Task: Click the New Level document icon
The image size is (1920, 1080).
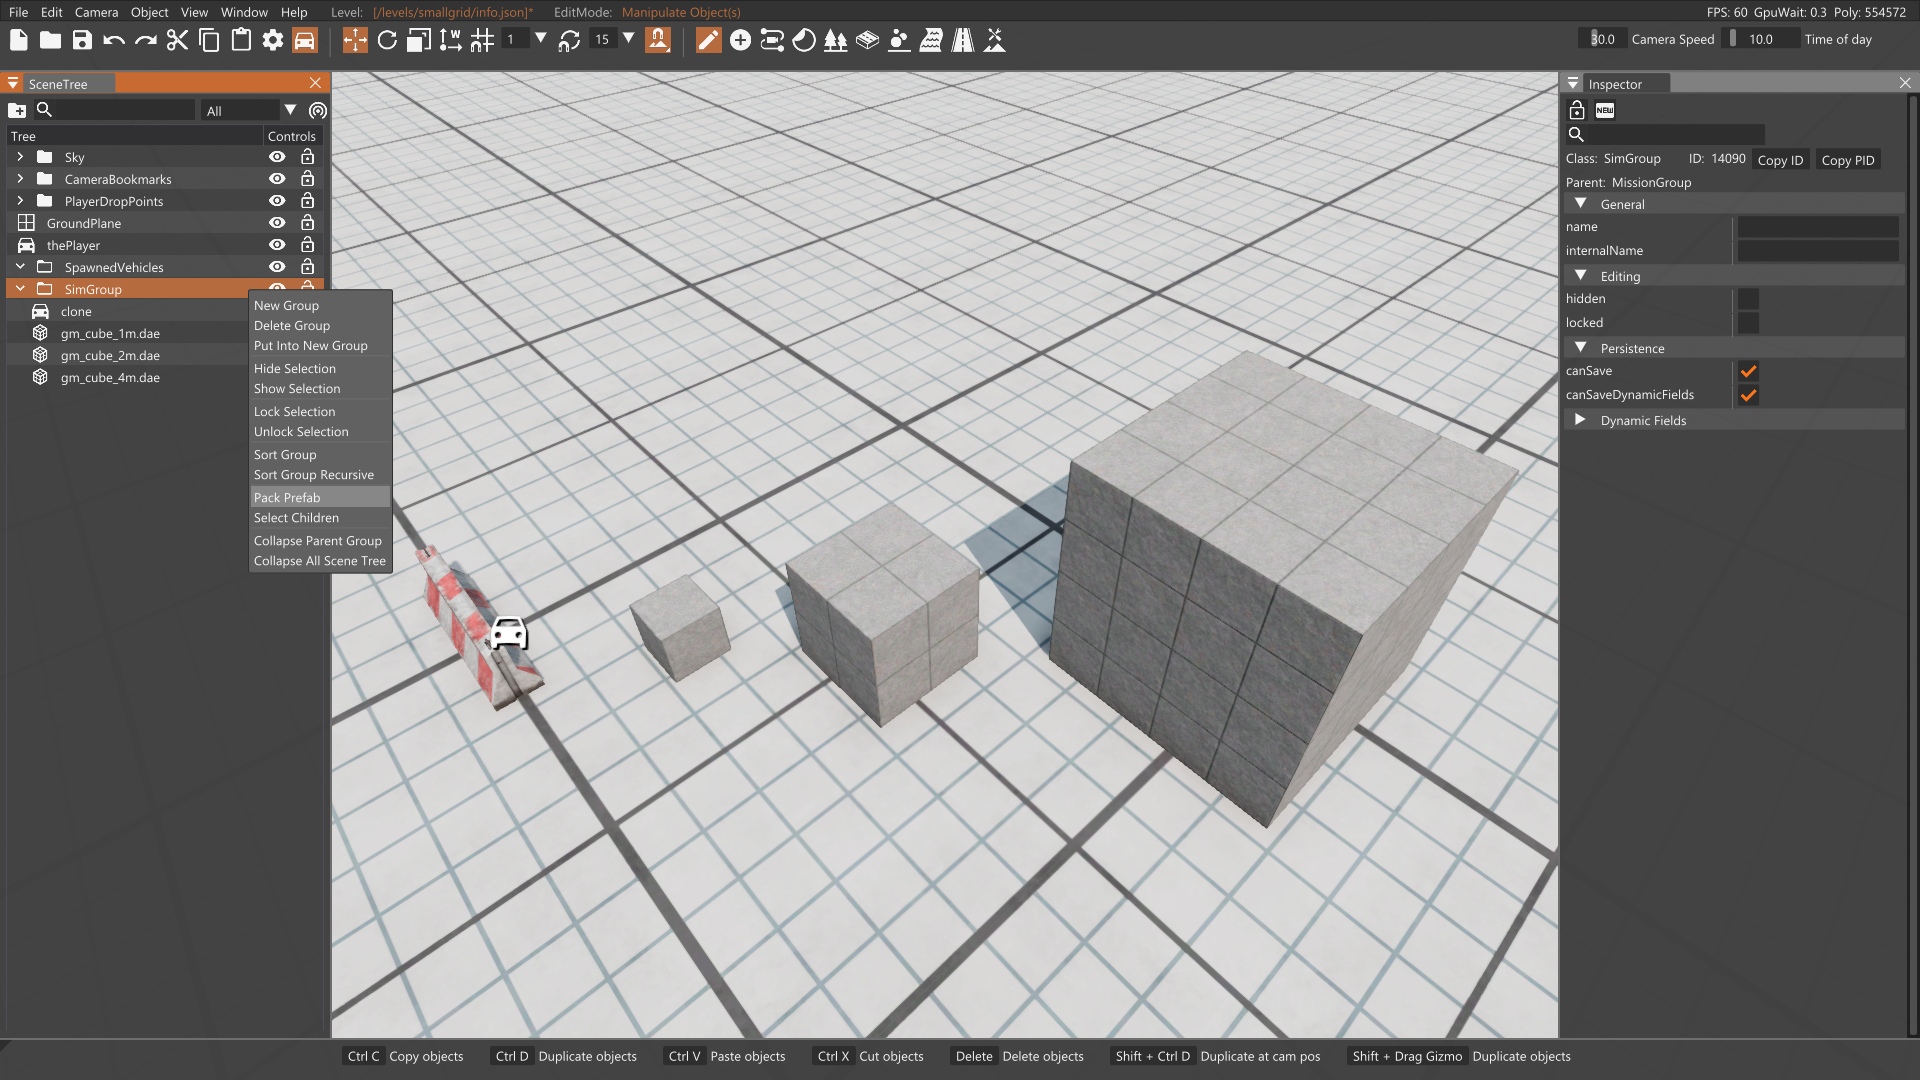Action: point(18,40)
